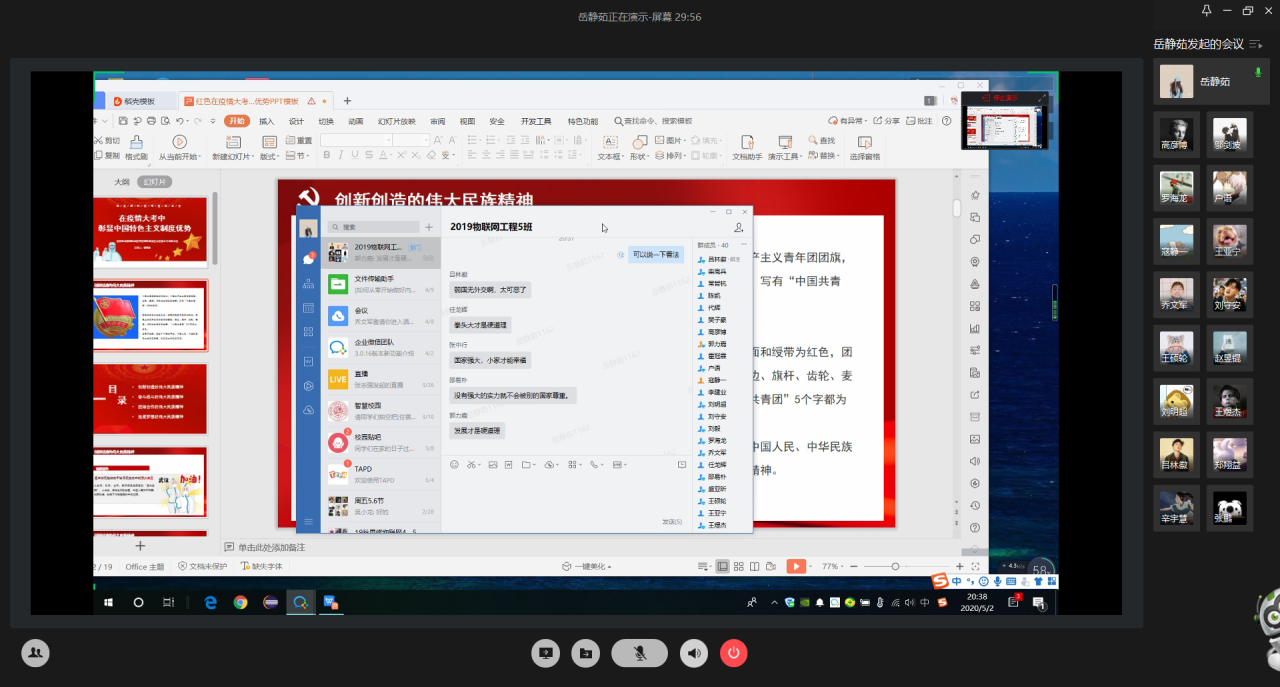Open the 图片 picture dropdown
The height and width of the screenshot is (687, 1280).
coord(672,141)
